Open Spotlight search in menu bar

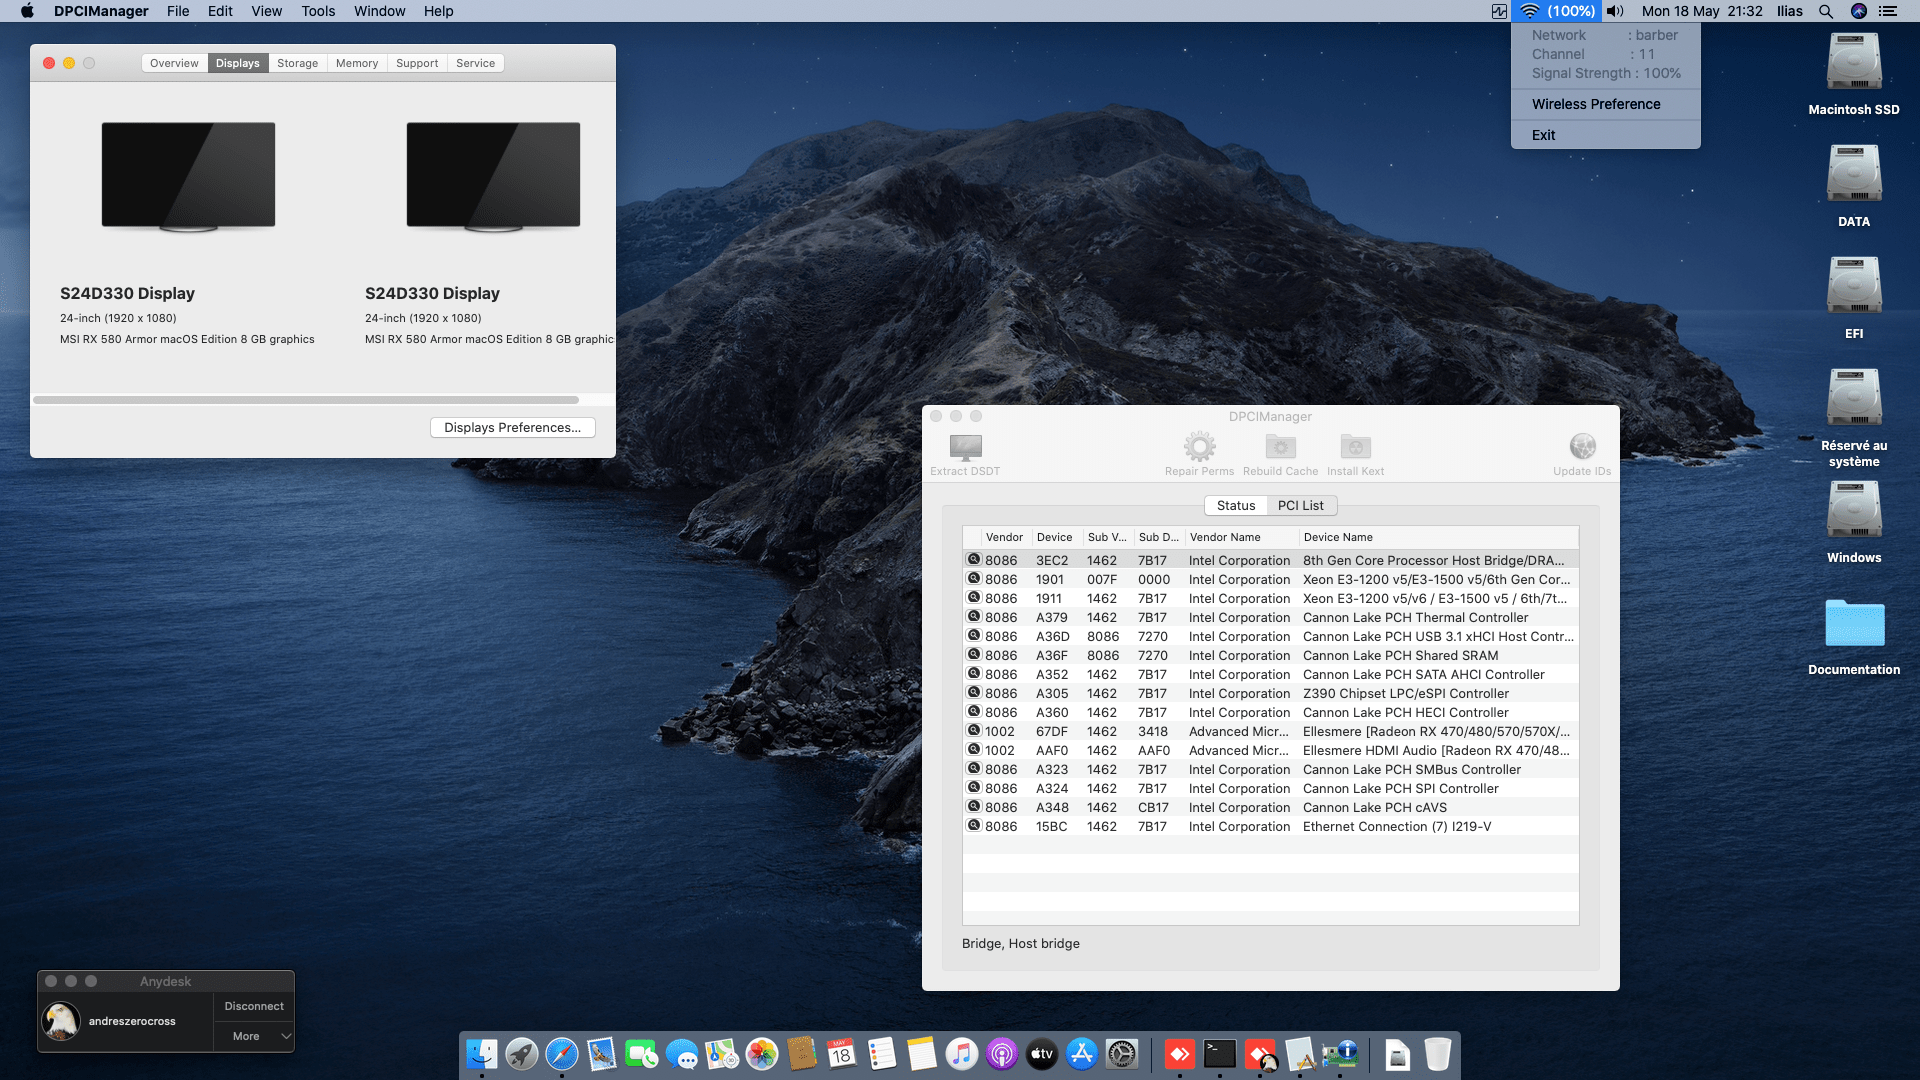point(1825,11)
